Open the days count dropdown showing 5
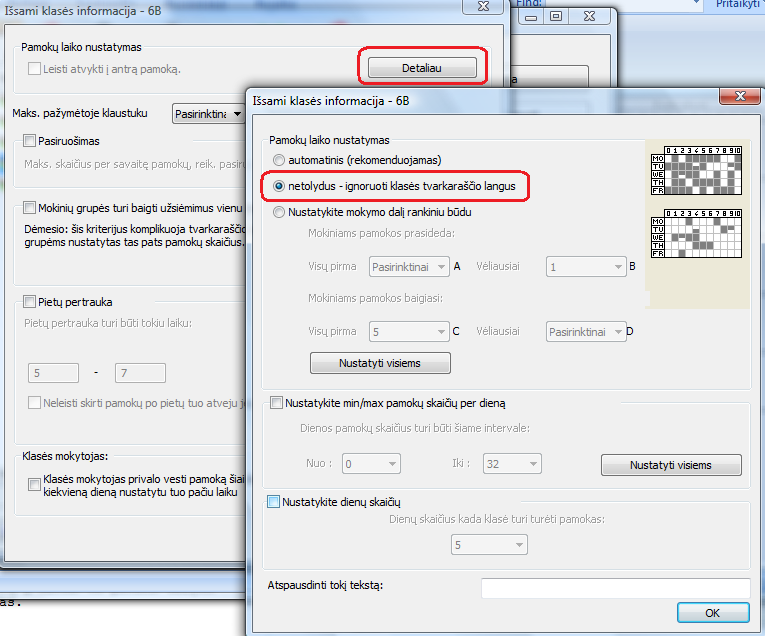Viewport: 765px width, 636px height. [x=489, y=545]
